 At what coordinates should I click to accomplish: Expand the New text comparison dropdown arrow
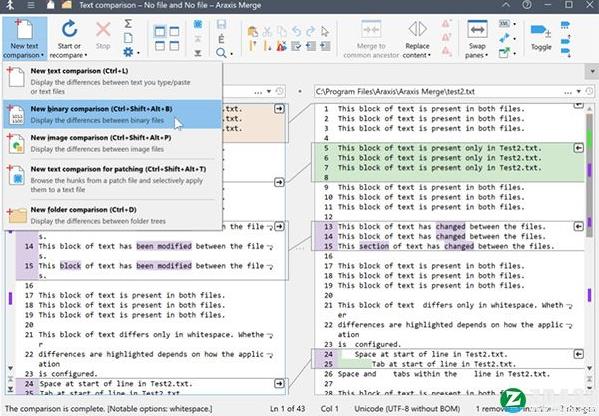pyautogui.click(x=42, y=55)
